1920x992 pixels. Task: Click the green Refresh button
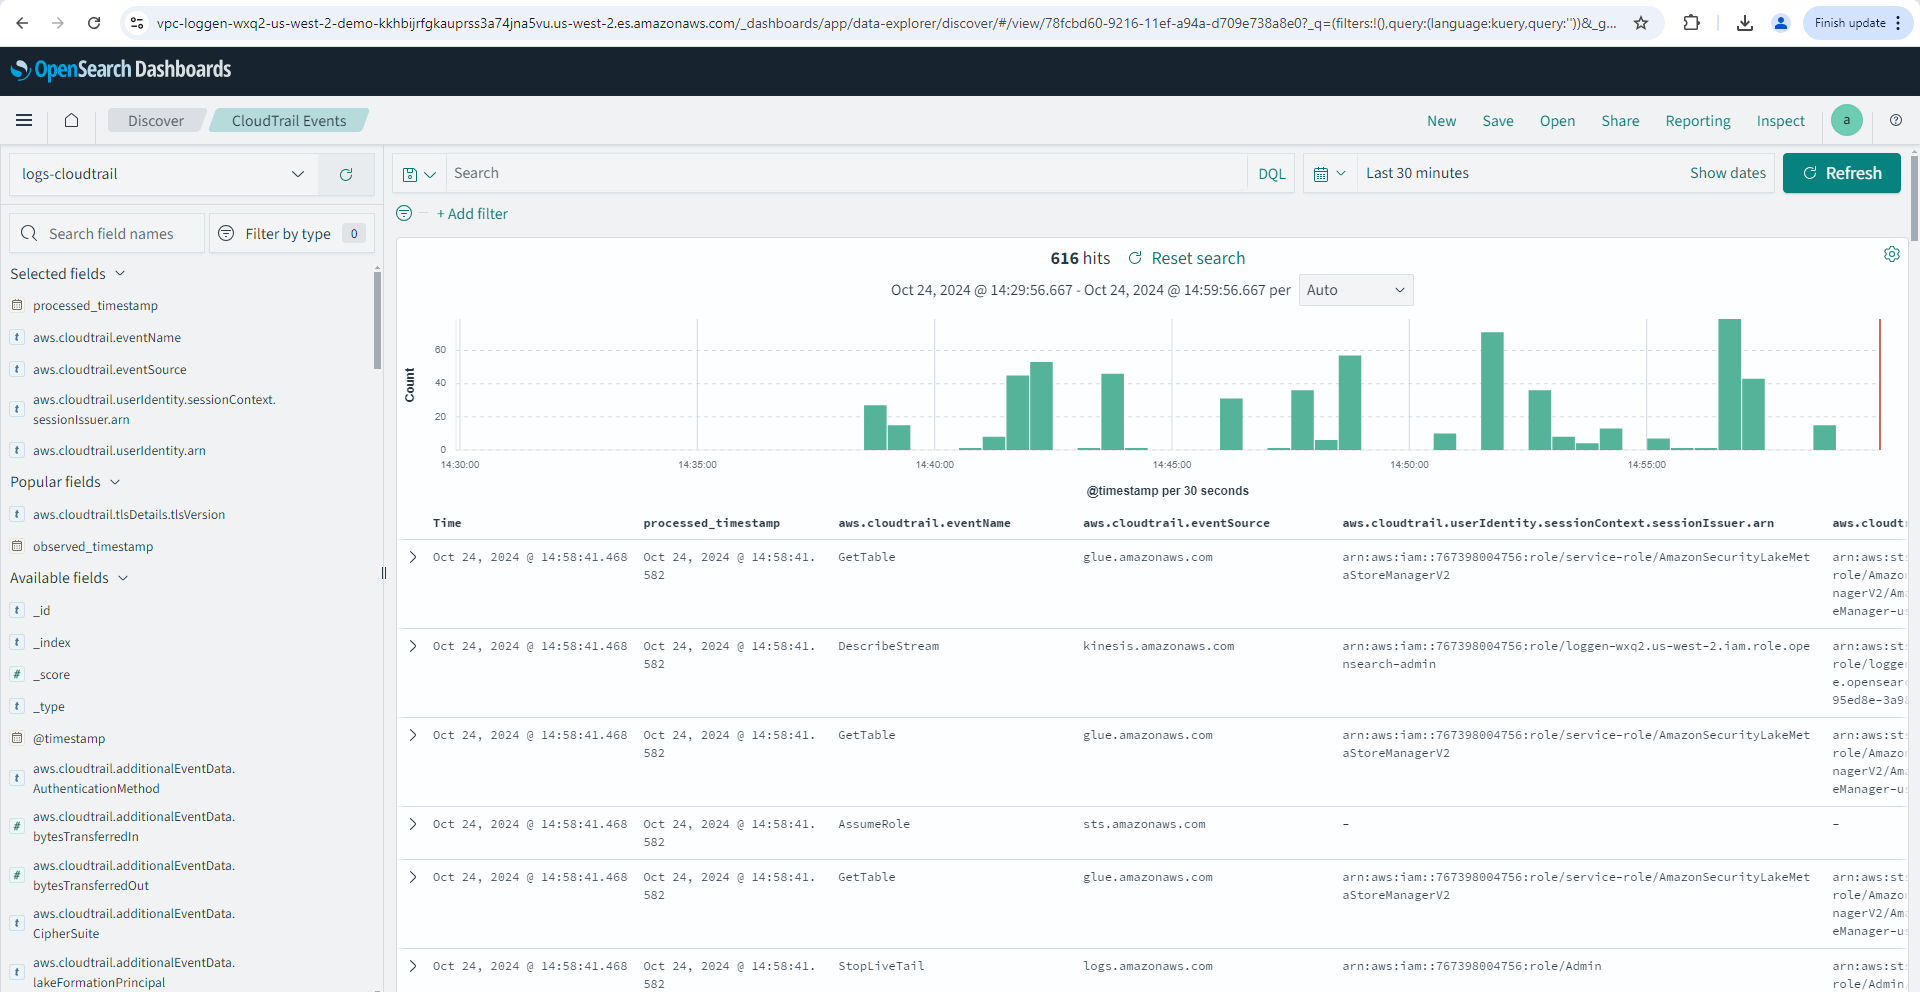pos(1842,173)
